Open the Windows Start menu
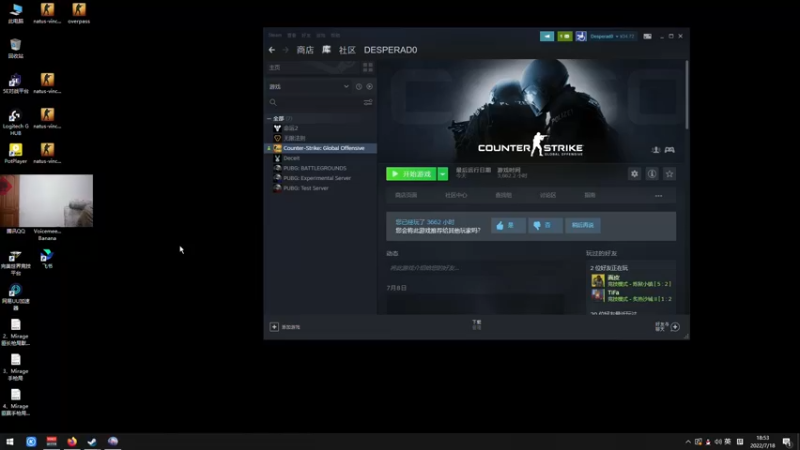This screenshot has width=800, height=450. [10, 441]
